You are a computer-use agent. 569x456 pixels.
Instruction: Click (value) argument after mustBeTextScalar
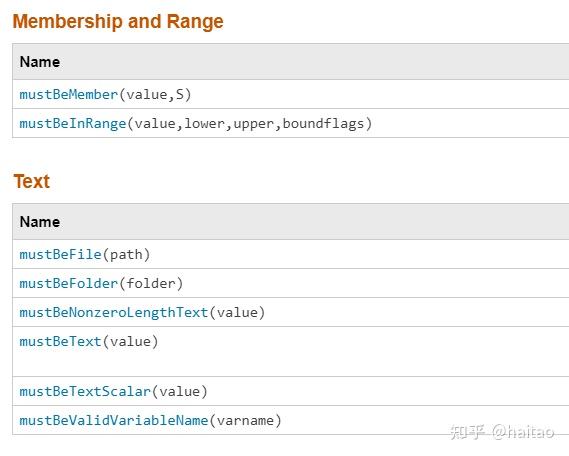click(x=180, y=392)
